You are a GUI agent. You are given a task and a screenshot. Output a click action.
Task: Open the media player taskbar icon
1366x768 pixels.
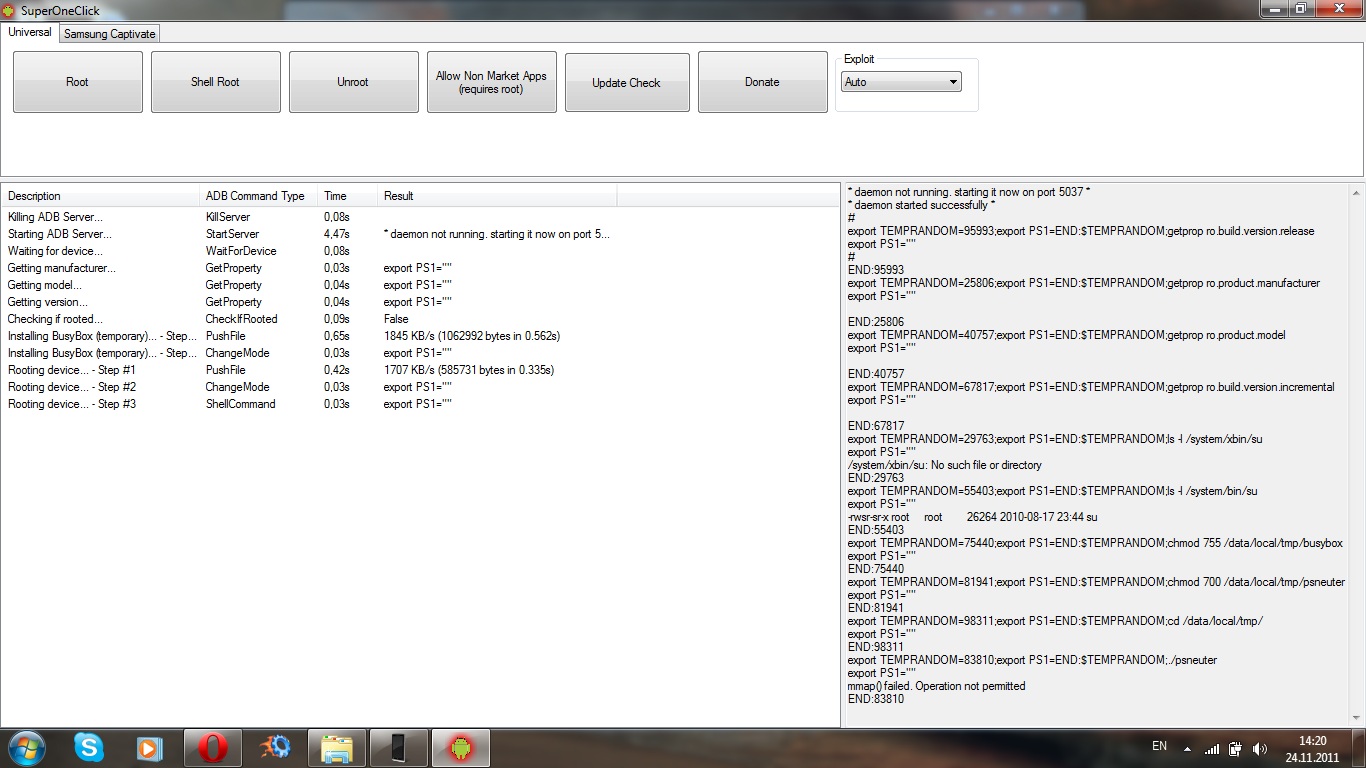(149, 747)
